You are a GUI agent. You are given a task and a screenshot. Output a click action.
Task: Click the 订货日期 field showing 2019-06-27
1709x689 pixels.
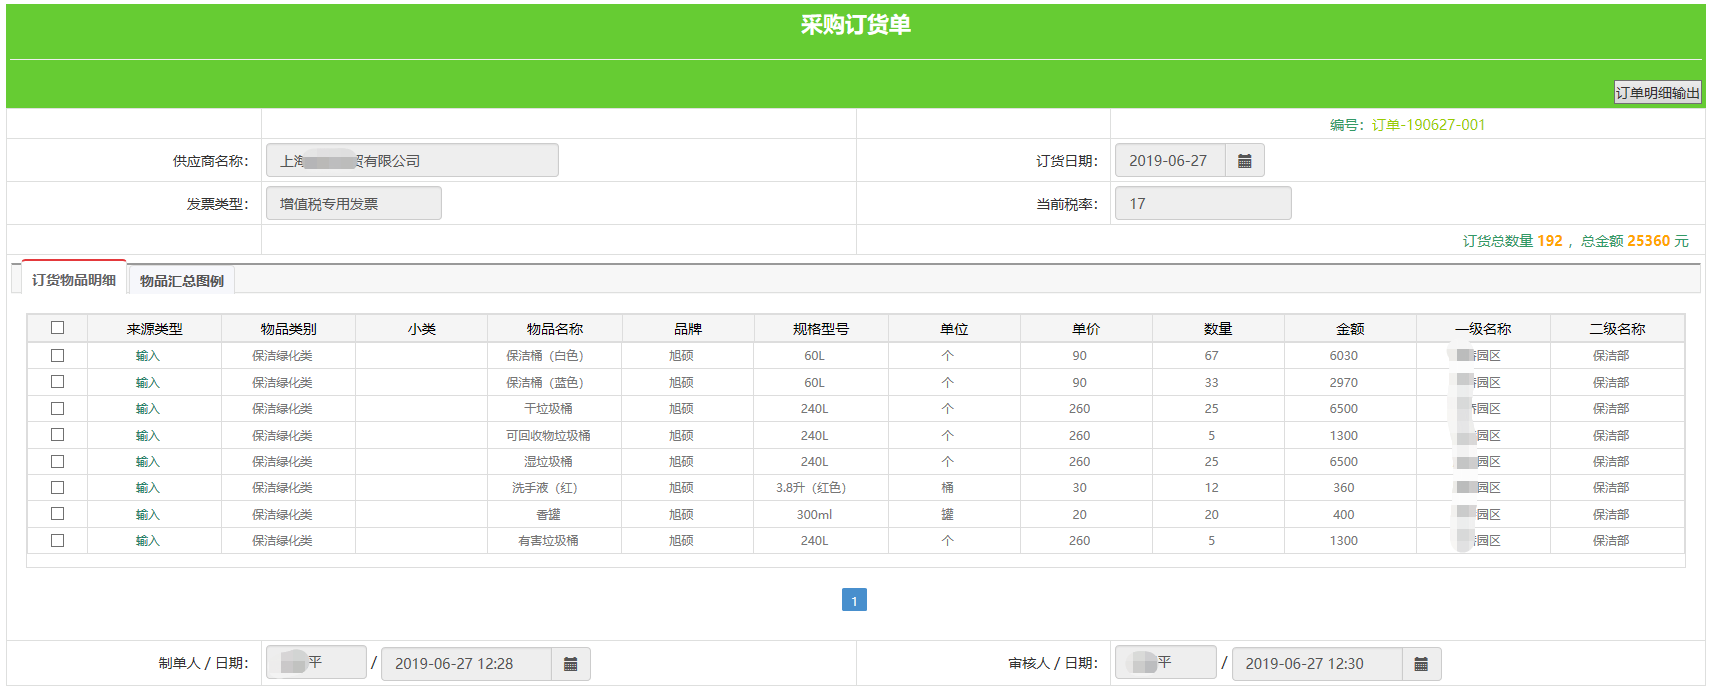click(1169, 161)
